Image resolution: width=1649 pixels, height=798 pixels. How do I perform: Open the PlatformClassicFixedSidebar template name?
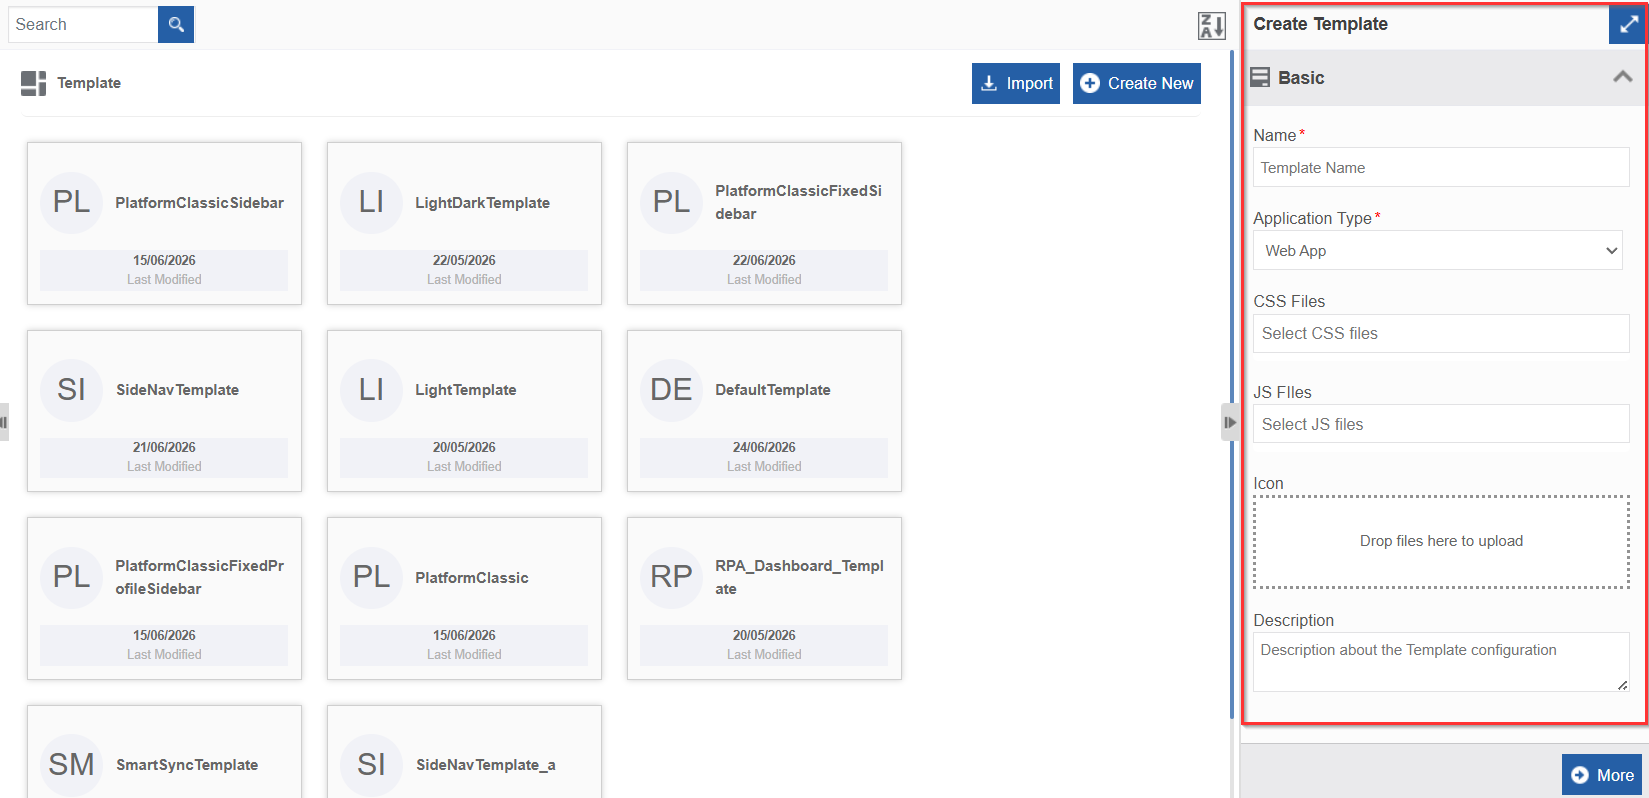tap(798, 202)
